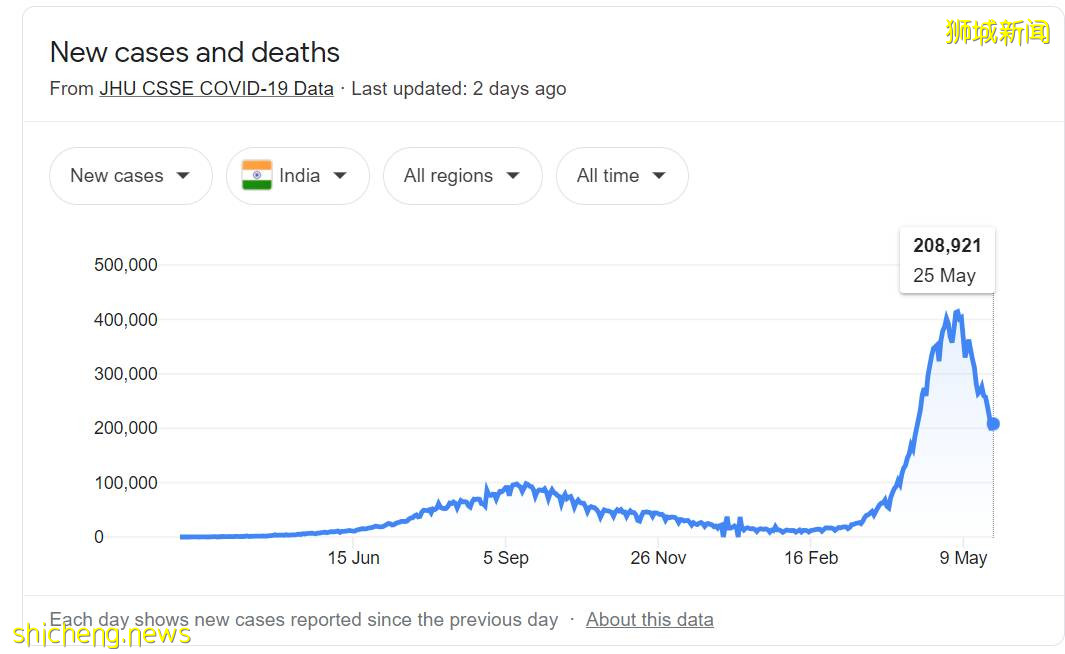The height and width of the screenshot is (654, 1065).
Task: Click the 208,921 tooltip for 25 May
Action: (x=946, y=260)
